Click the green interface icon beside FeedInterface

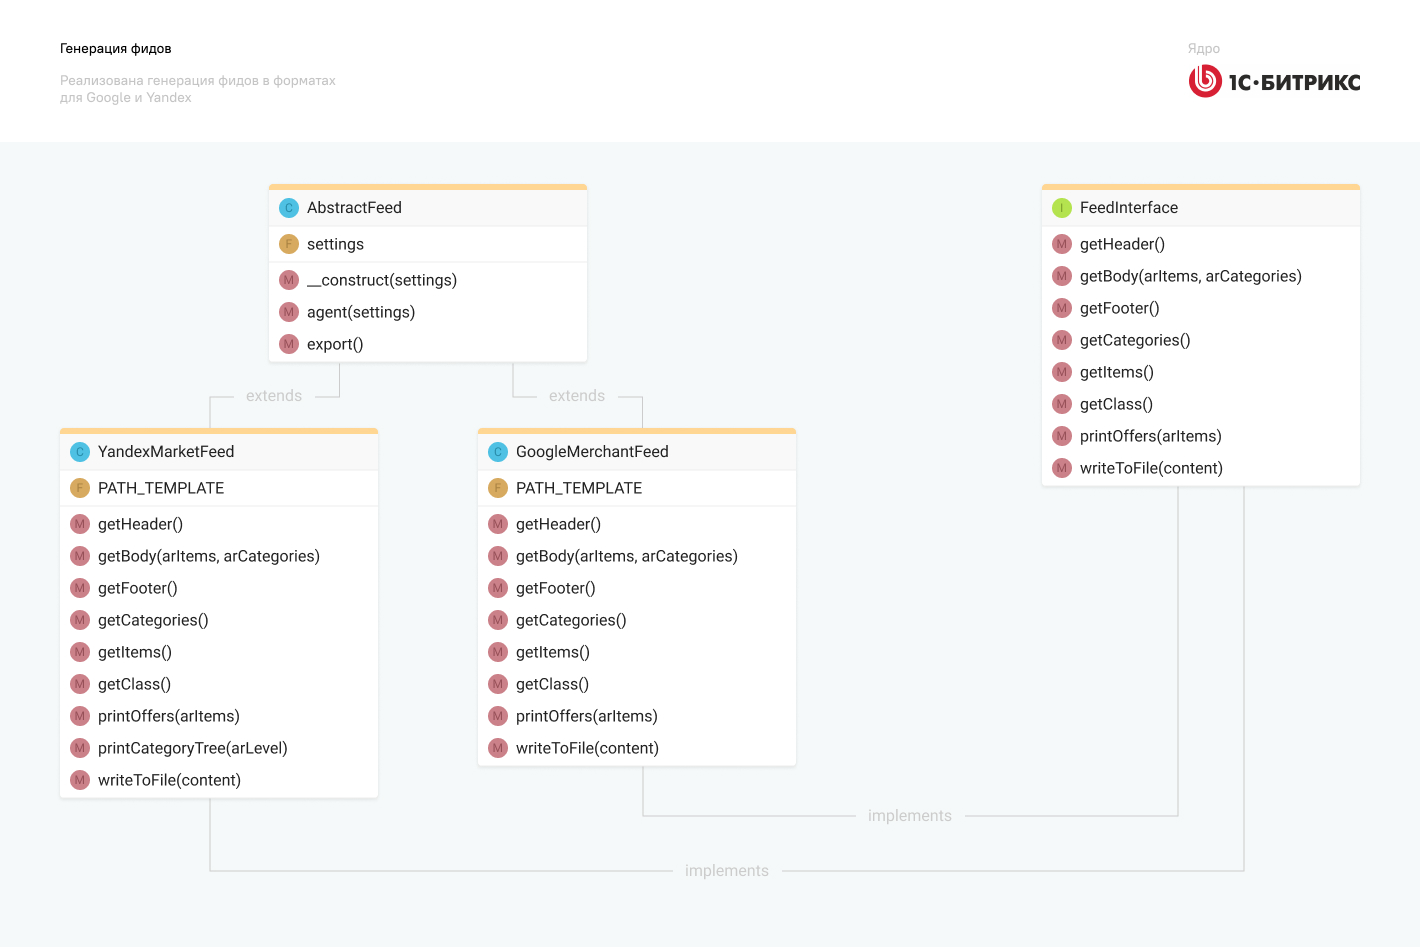pos(1062,208)
